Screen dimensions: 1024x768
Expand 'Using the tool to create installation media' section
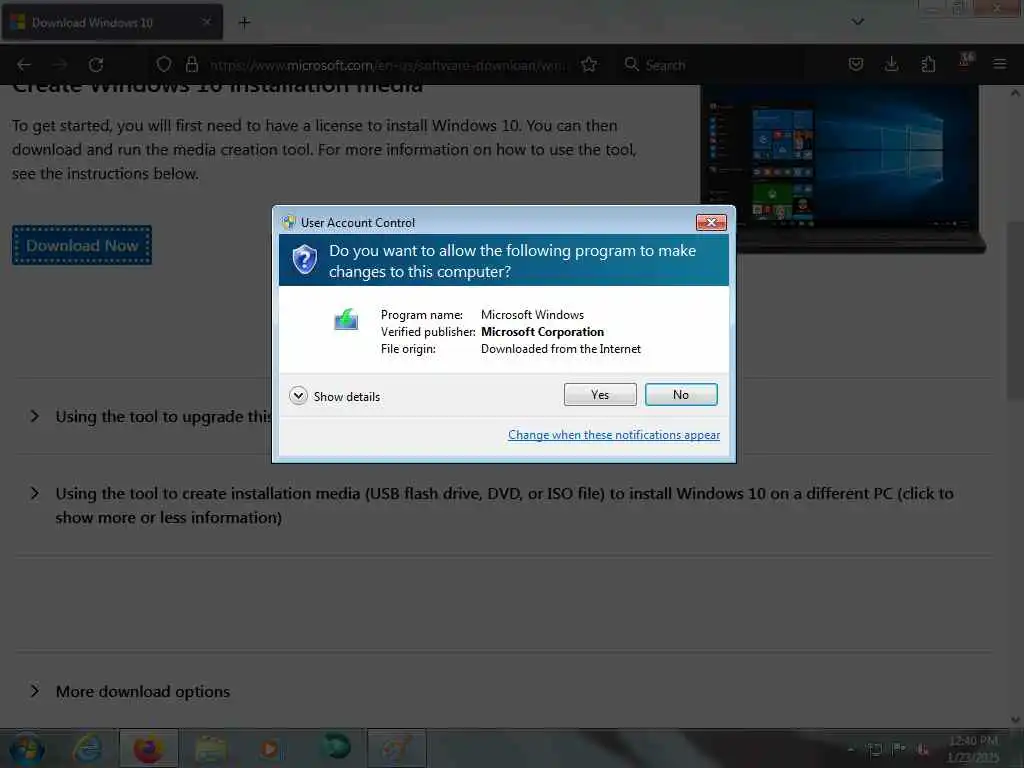coord(504,505)
